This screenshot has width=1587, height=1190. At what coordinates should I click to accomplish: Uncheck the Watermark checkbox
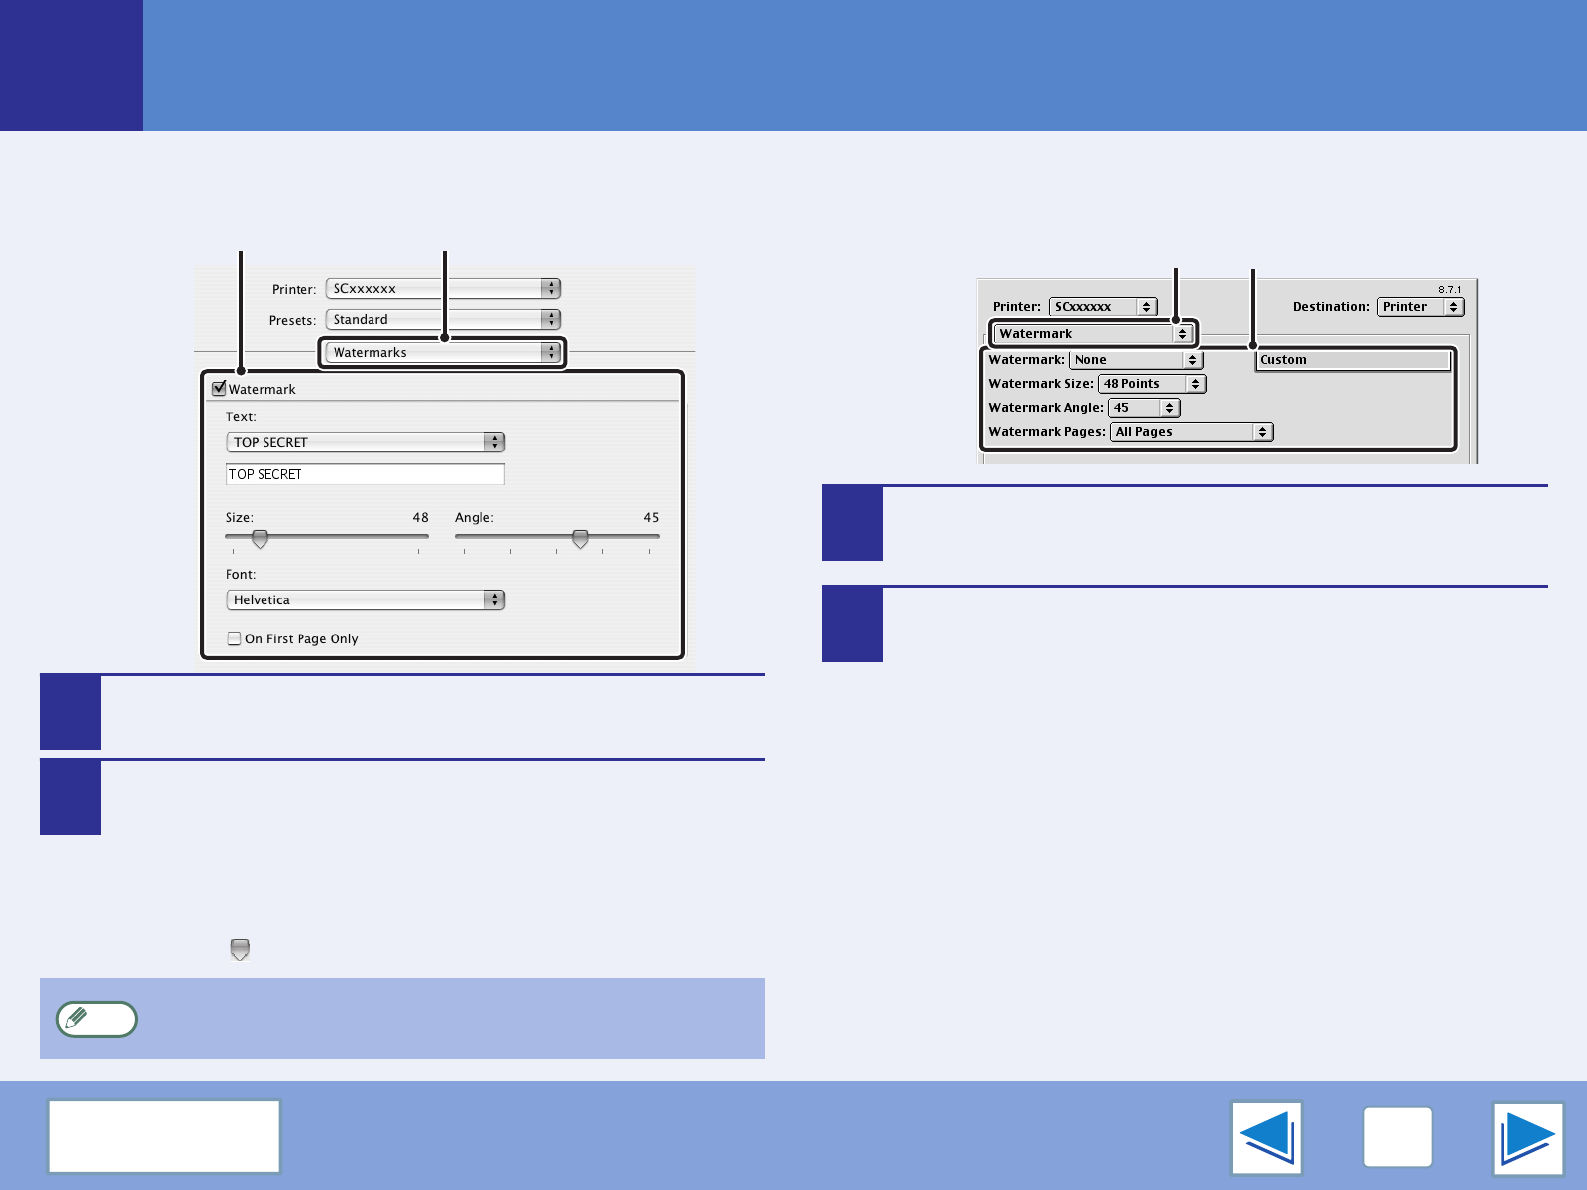[x=219, y=388]
